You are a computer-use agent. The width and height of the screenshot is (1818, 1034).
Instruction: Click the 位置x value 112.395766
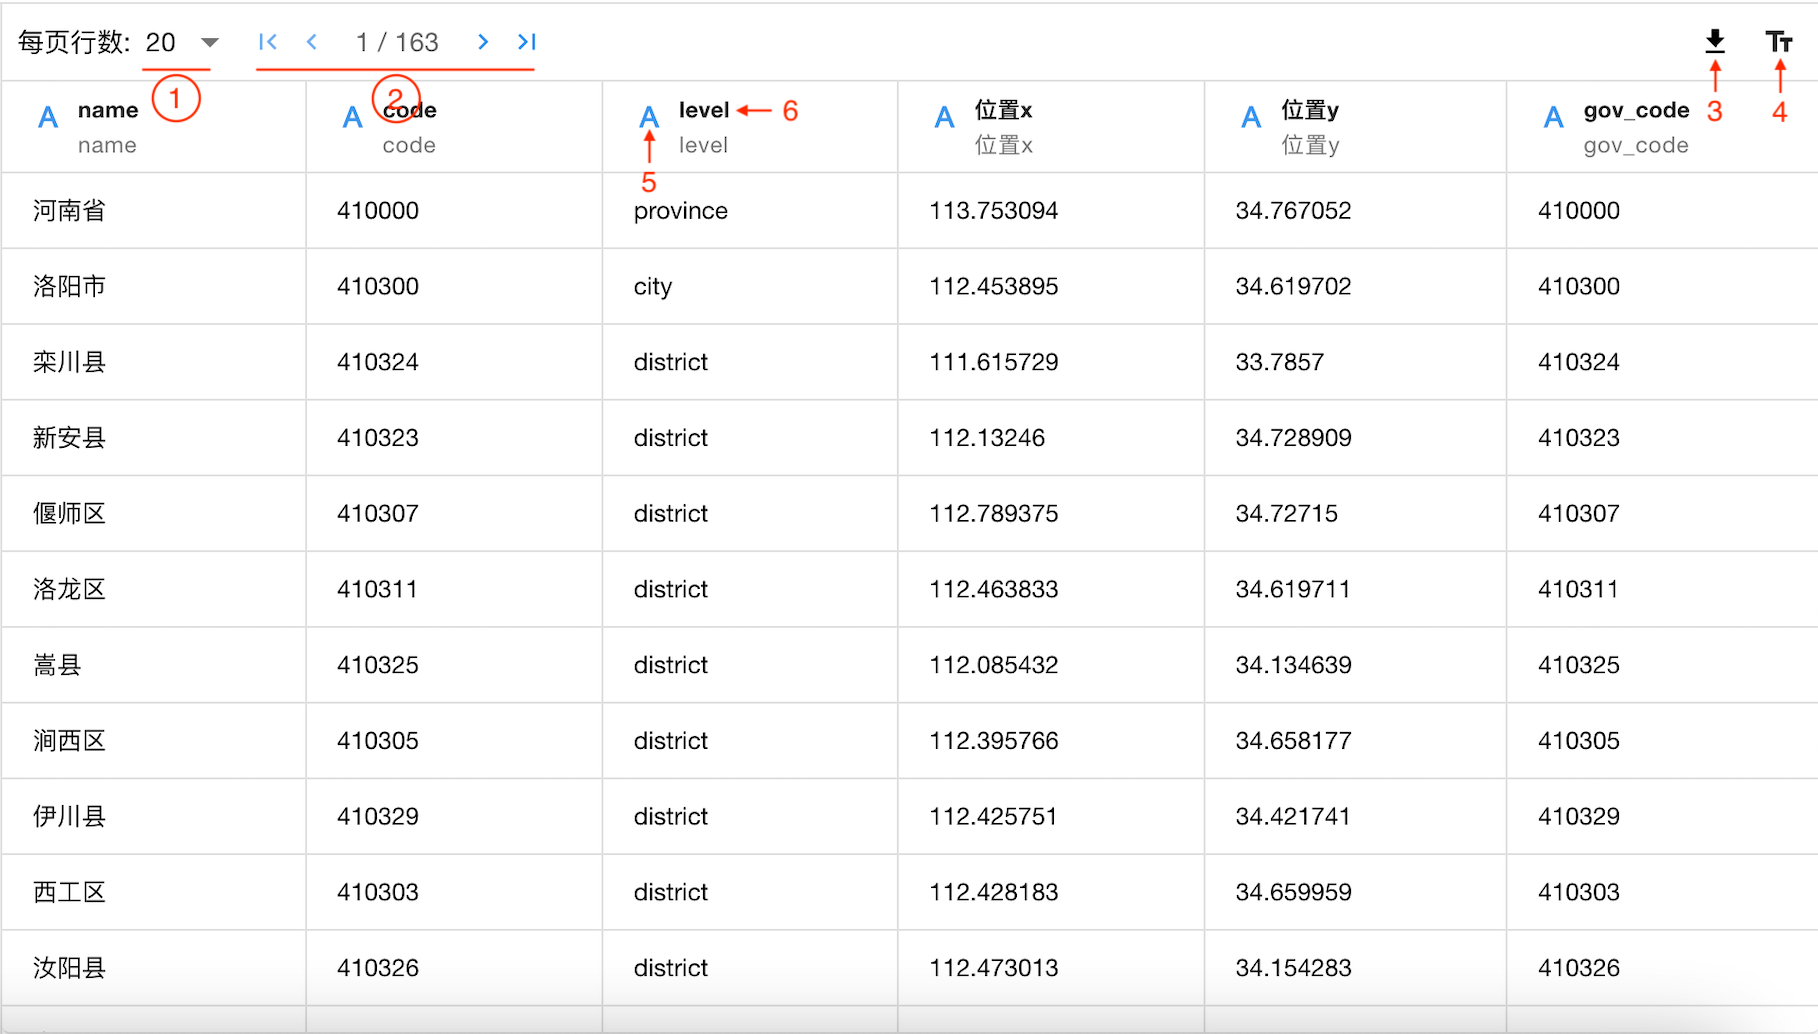[994, 741]
